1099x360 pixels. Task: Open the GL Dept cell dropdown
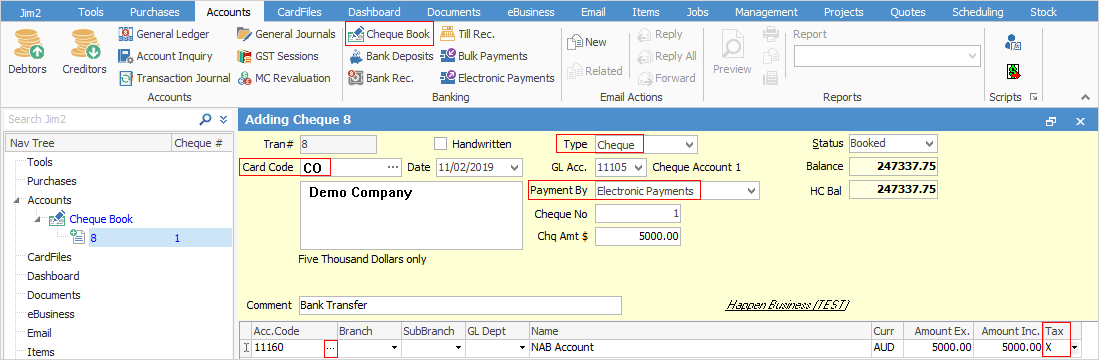click(522, 347)
